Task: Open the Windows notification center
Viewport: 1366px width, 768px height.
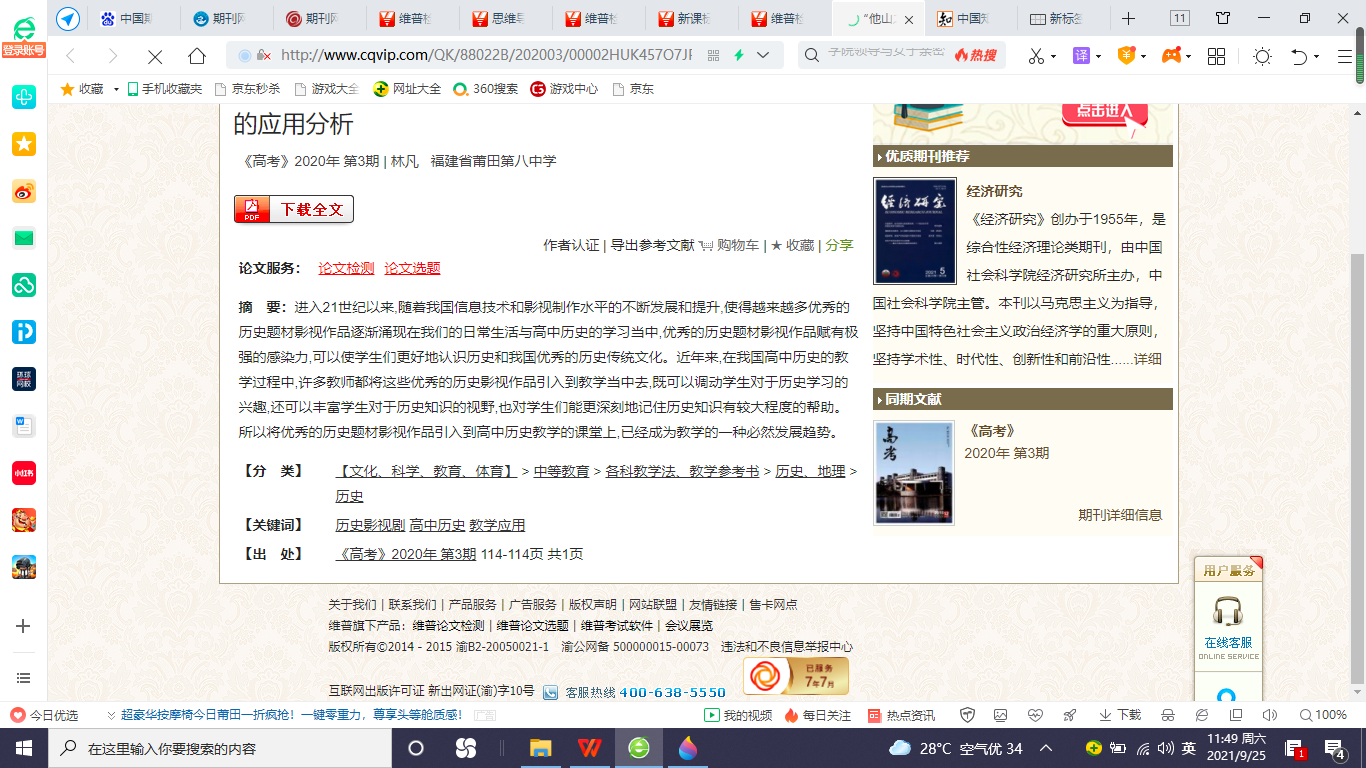Action: coord(1334,748)
